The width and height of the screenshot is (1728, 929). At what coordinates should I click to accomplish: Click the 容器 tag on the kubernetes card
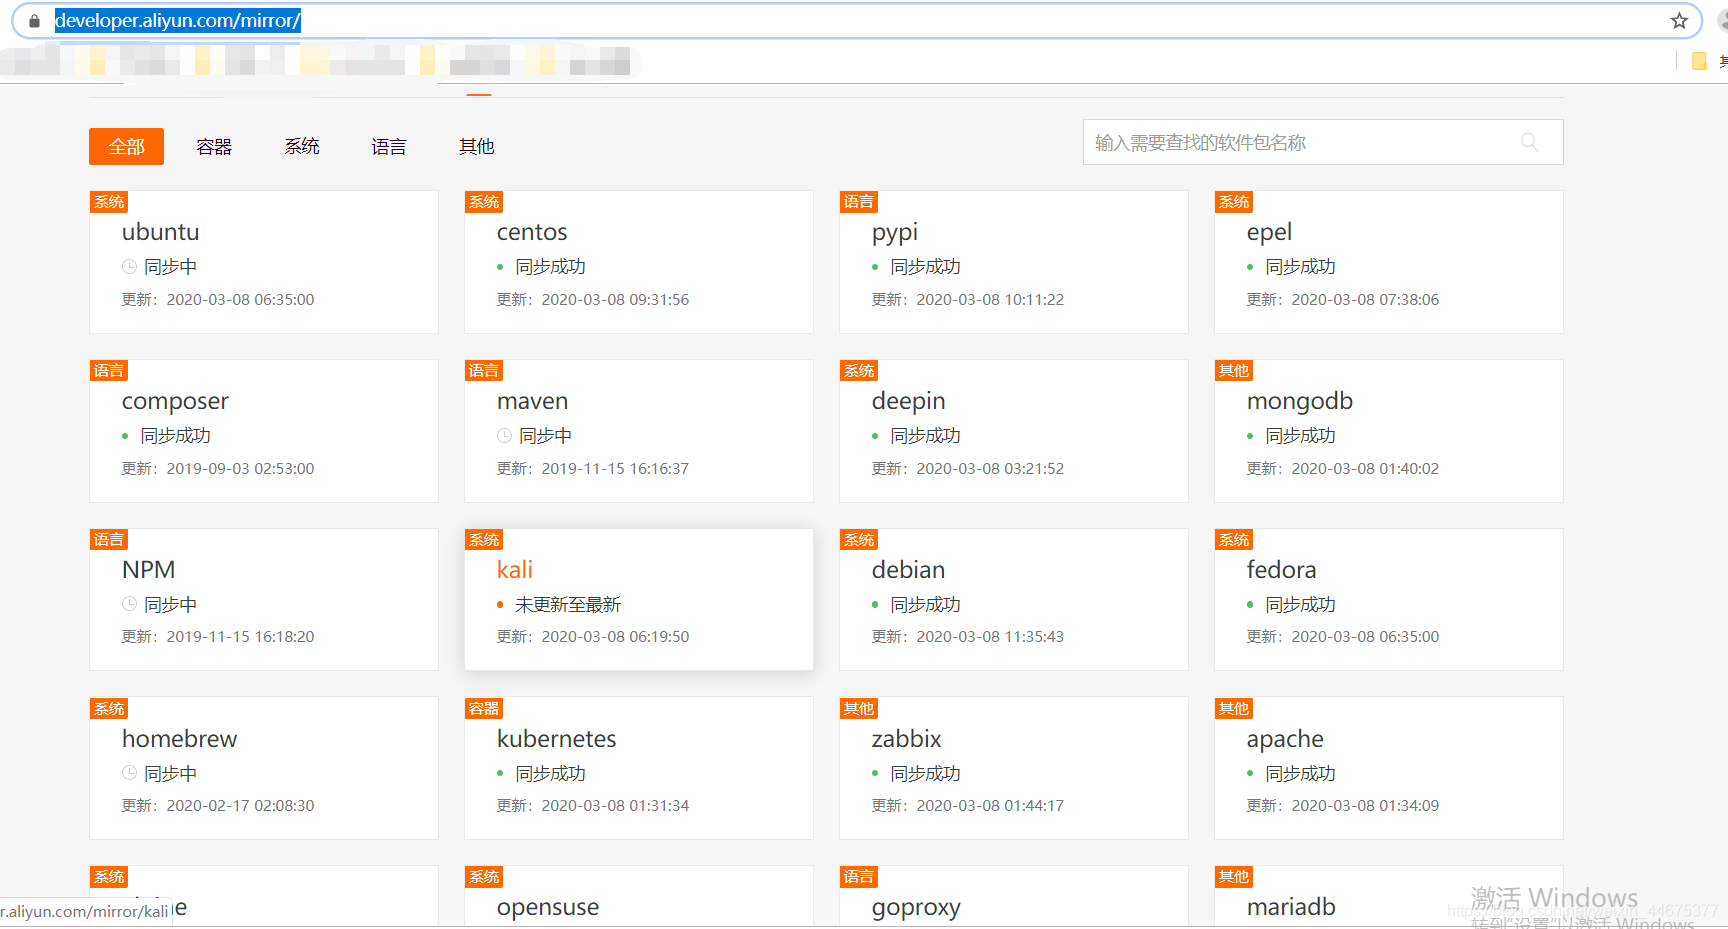483,708
